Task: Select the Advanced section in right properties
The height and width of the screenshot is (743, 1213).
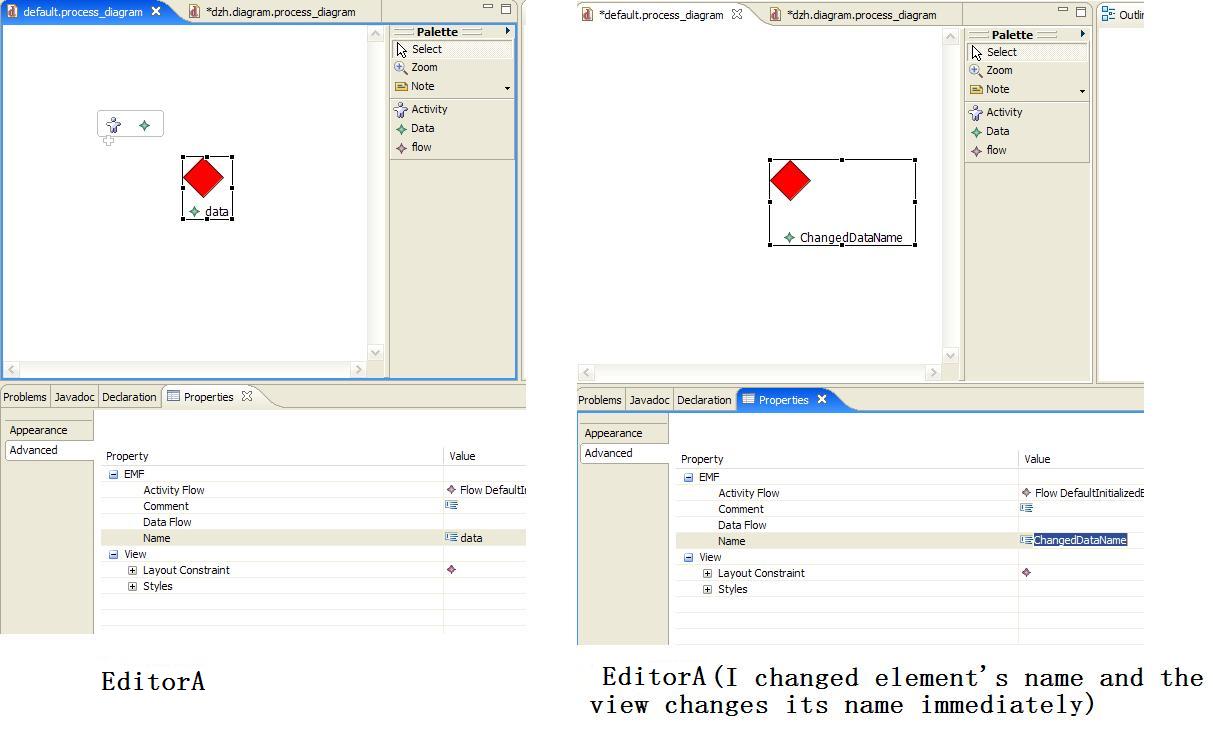Action: (x=608, y=453)
